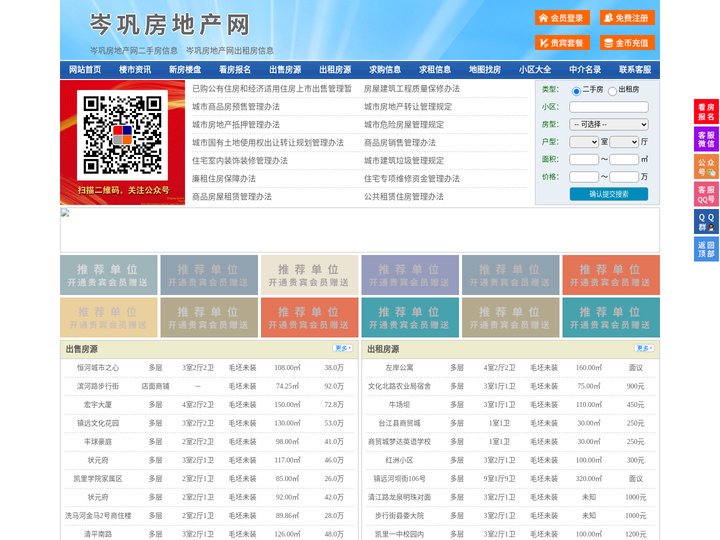Open the 求租信息 nav item
The height and width of the screenshot is (540, 720).
pos(435,70)
